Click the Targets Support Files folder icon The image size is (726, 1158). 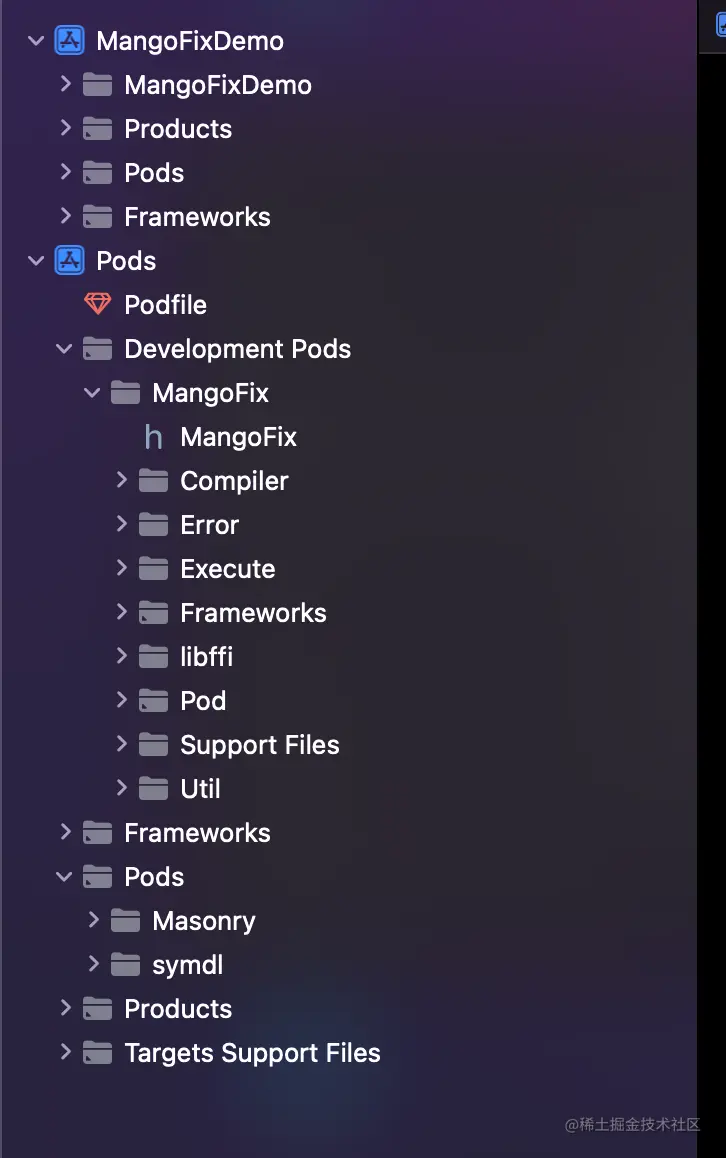click(x=96, y=1052)
